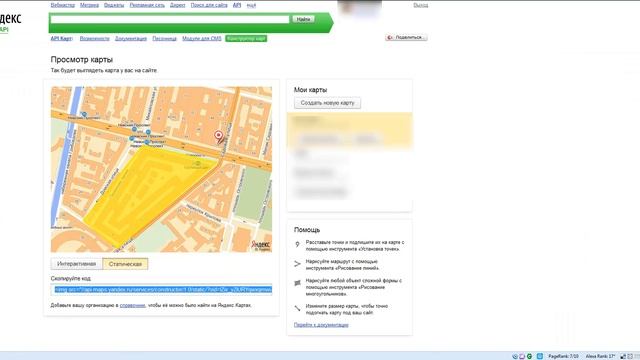Click the placemark icon in the Помощь panel
This screenshot has height=360, width=640.
coord(297,245)
